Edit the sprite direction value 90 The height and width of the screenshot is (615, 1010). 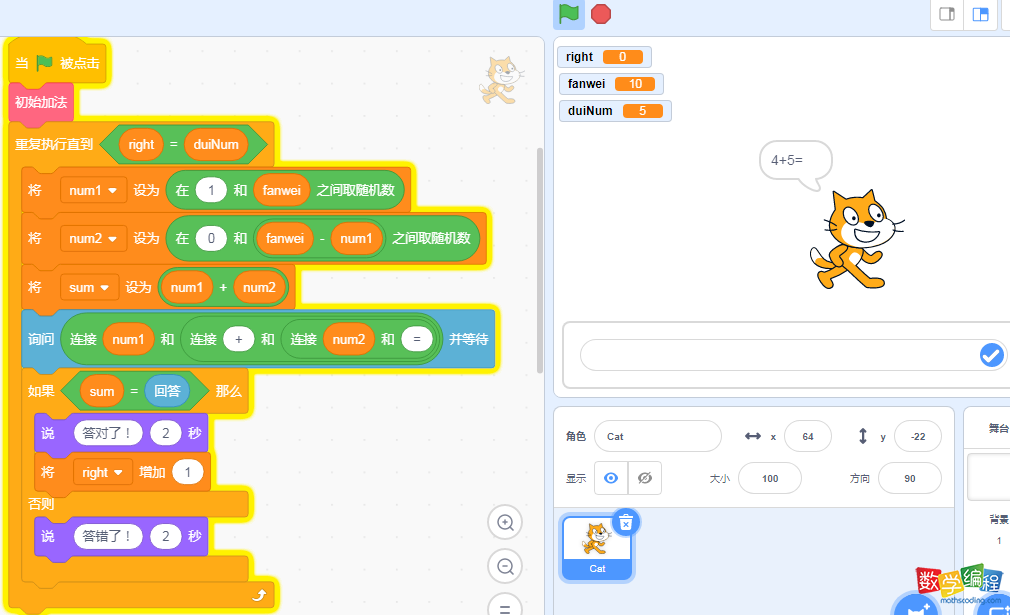(910, 478)
